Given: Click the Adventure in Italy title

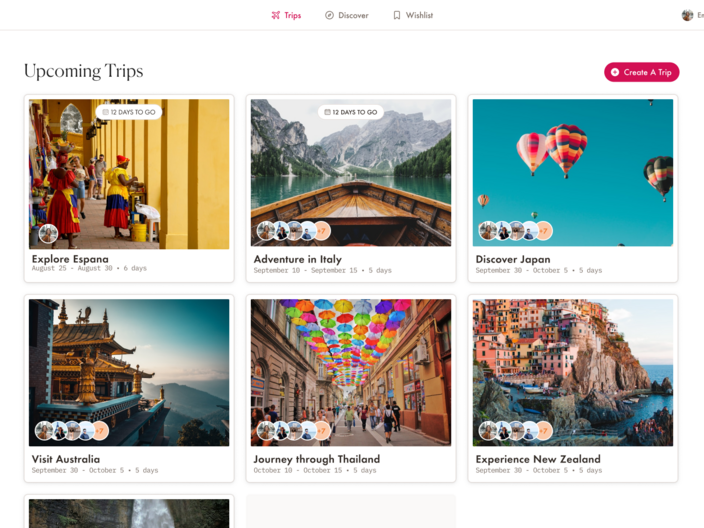Looking at the screenshot, I should (298, 259).
